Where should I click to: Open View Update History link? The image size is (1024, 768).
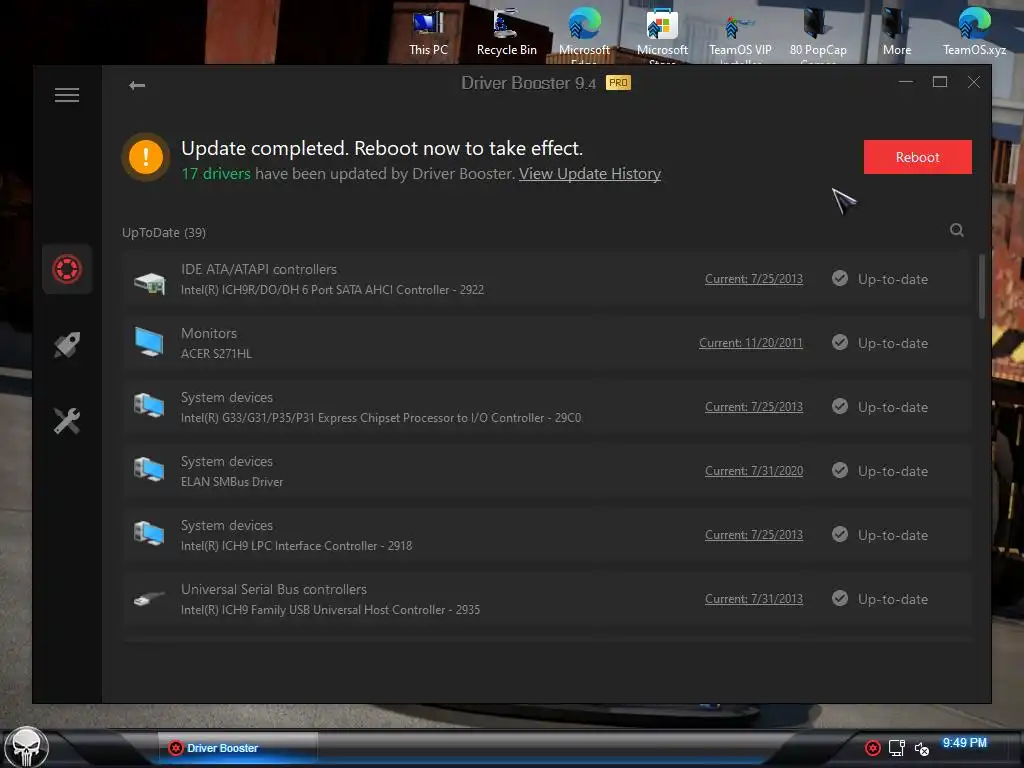click(590, 174)
